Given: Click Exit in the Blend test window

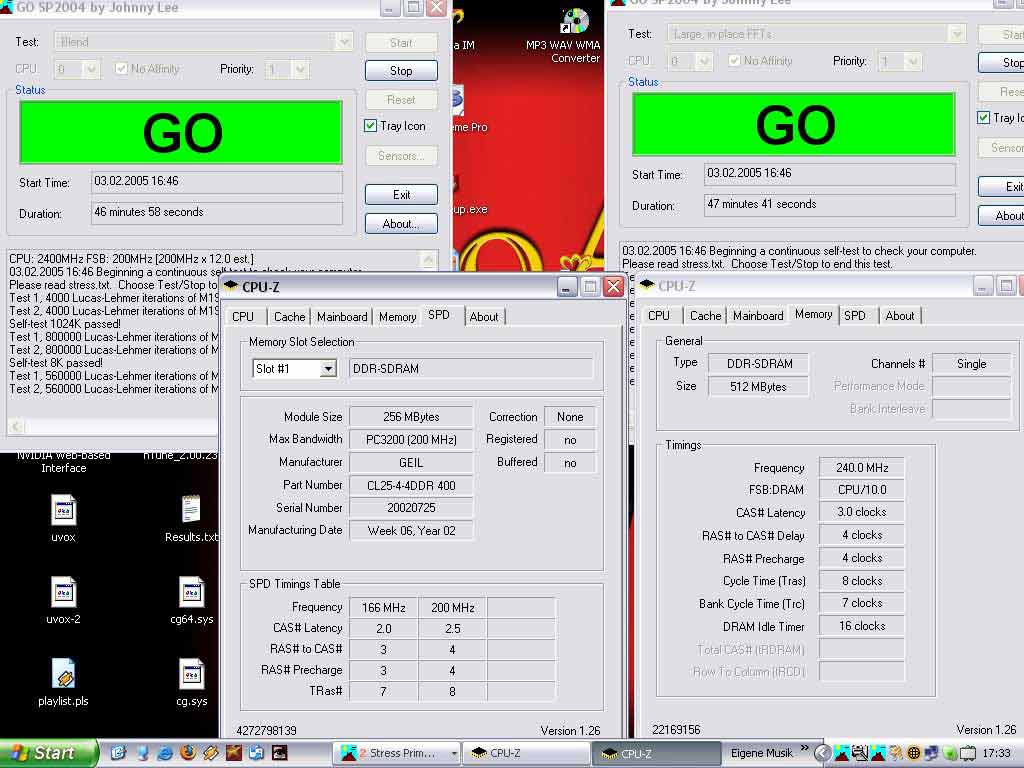Looking at the screenshot, I should 401,195.
